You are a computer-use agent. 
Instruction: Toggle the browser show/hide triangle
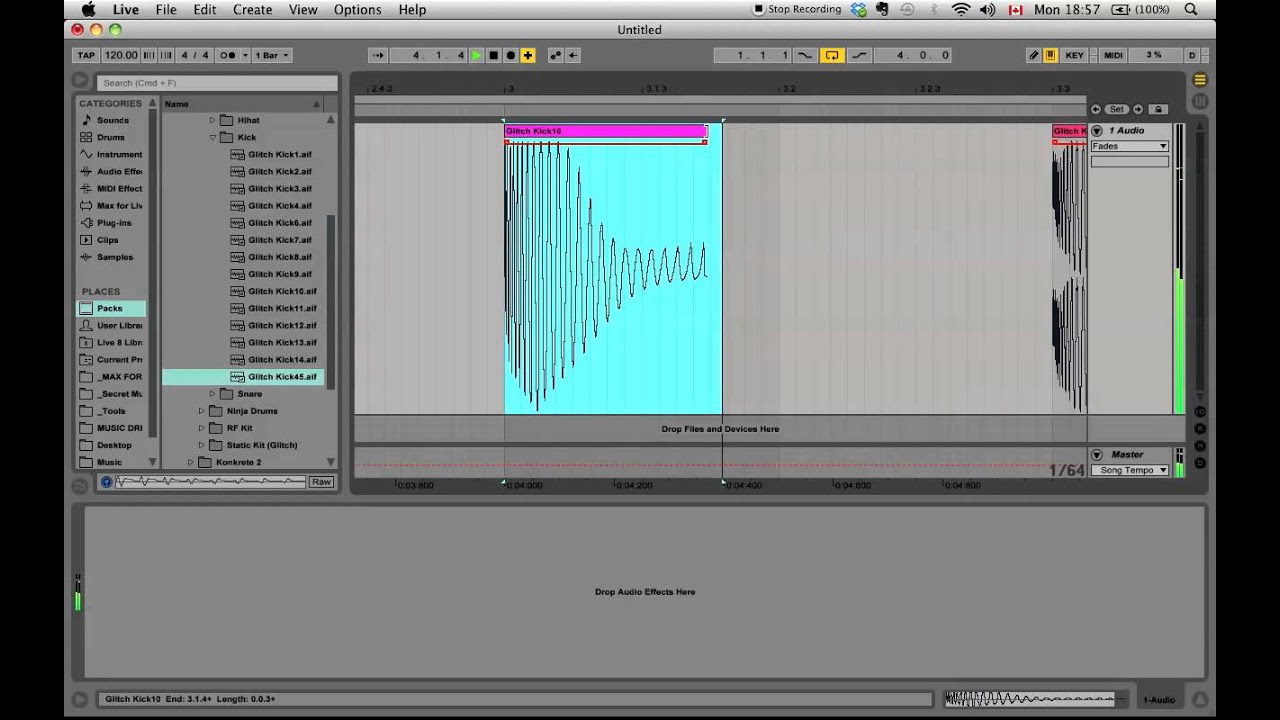click(x=80, y=81)
